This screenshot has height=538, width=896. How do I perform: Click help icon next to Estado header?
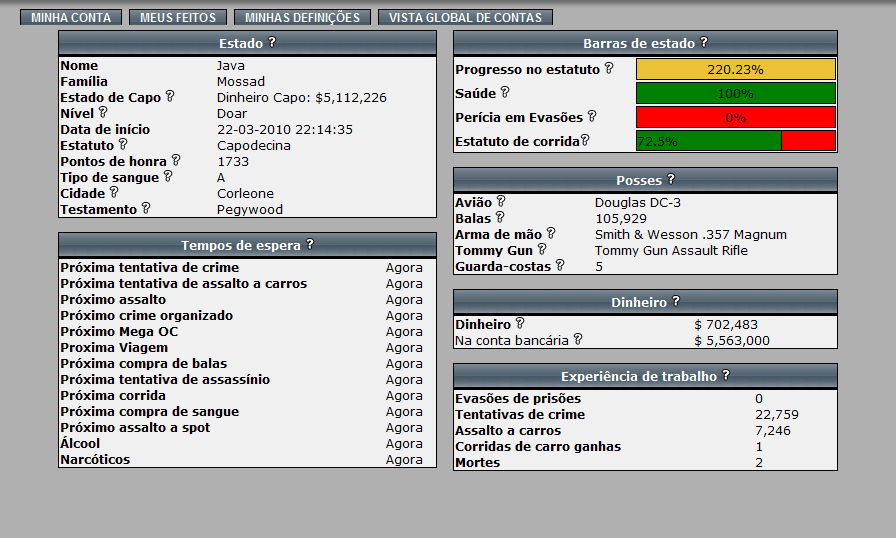pyautogui.click(x=272, y=43)
